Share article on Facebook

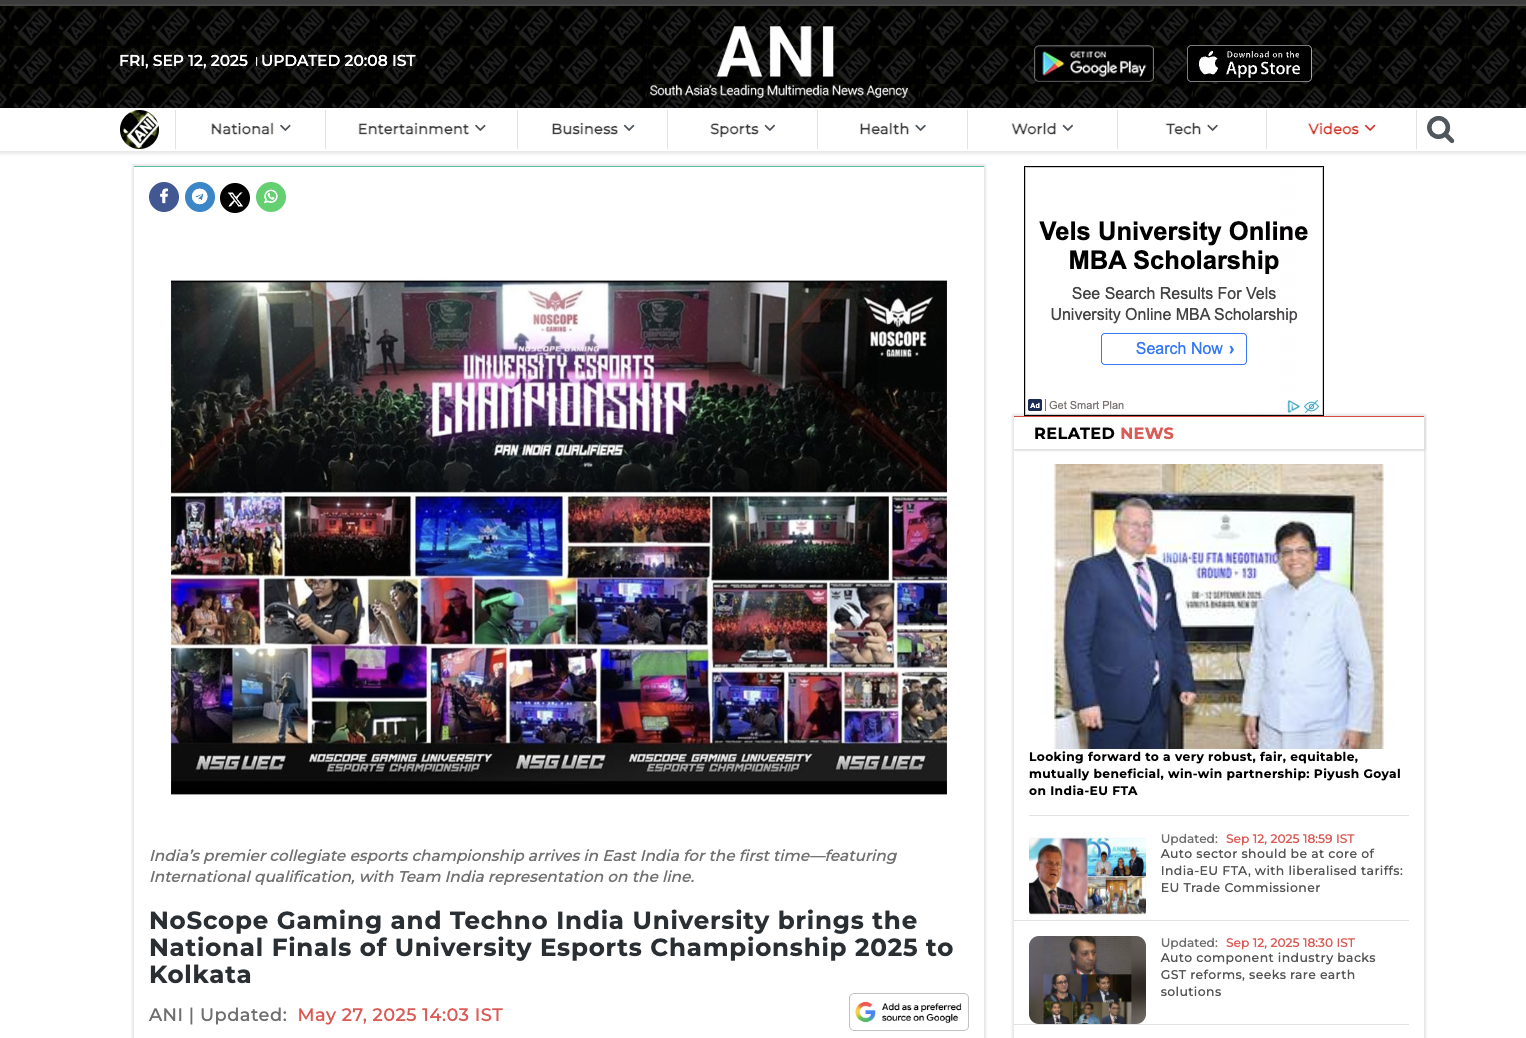click(x=164, y=197)
